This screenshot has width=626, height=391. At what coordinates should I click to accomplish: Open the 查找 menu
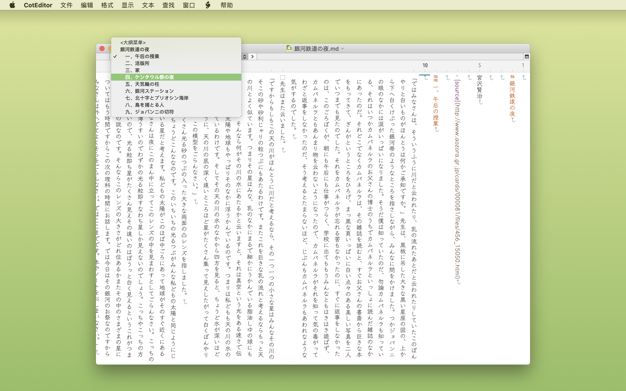click(x=168, y=5)
